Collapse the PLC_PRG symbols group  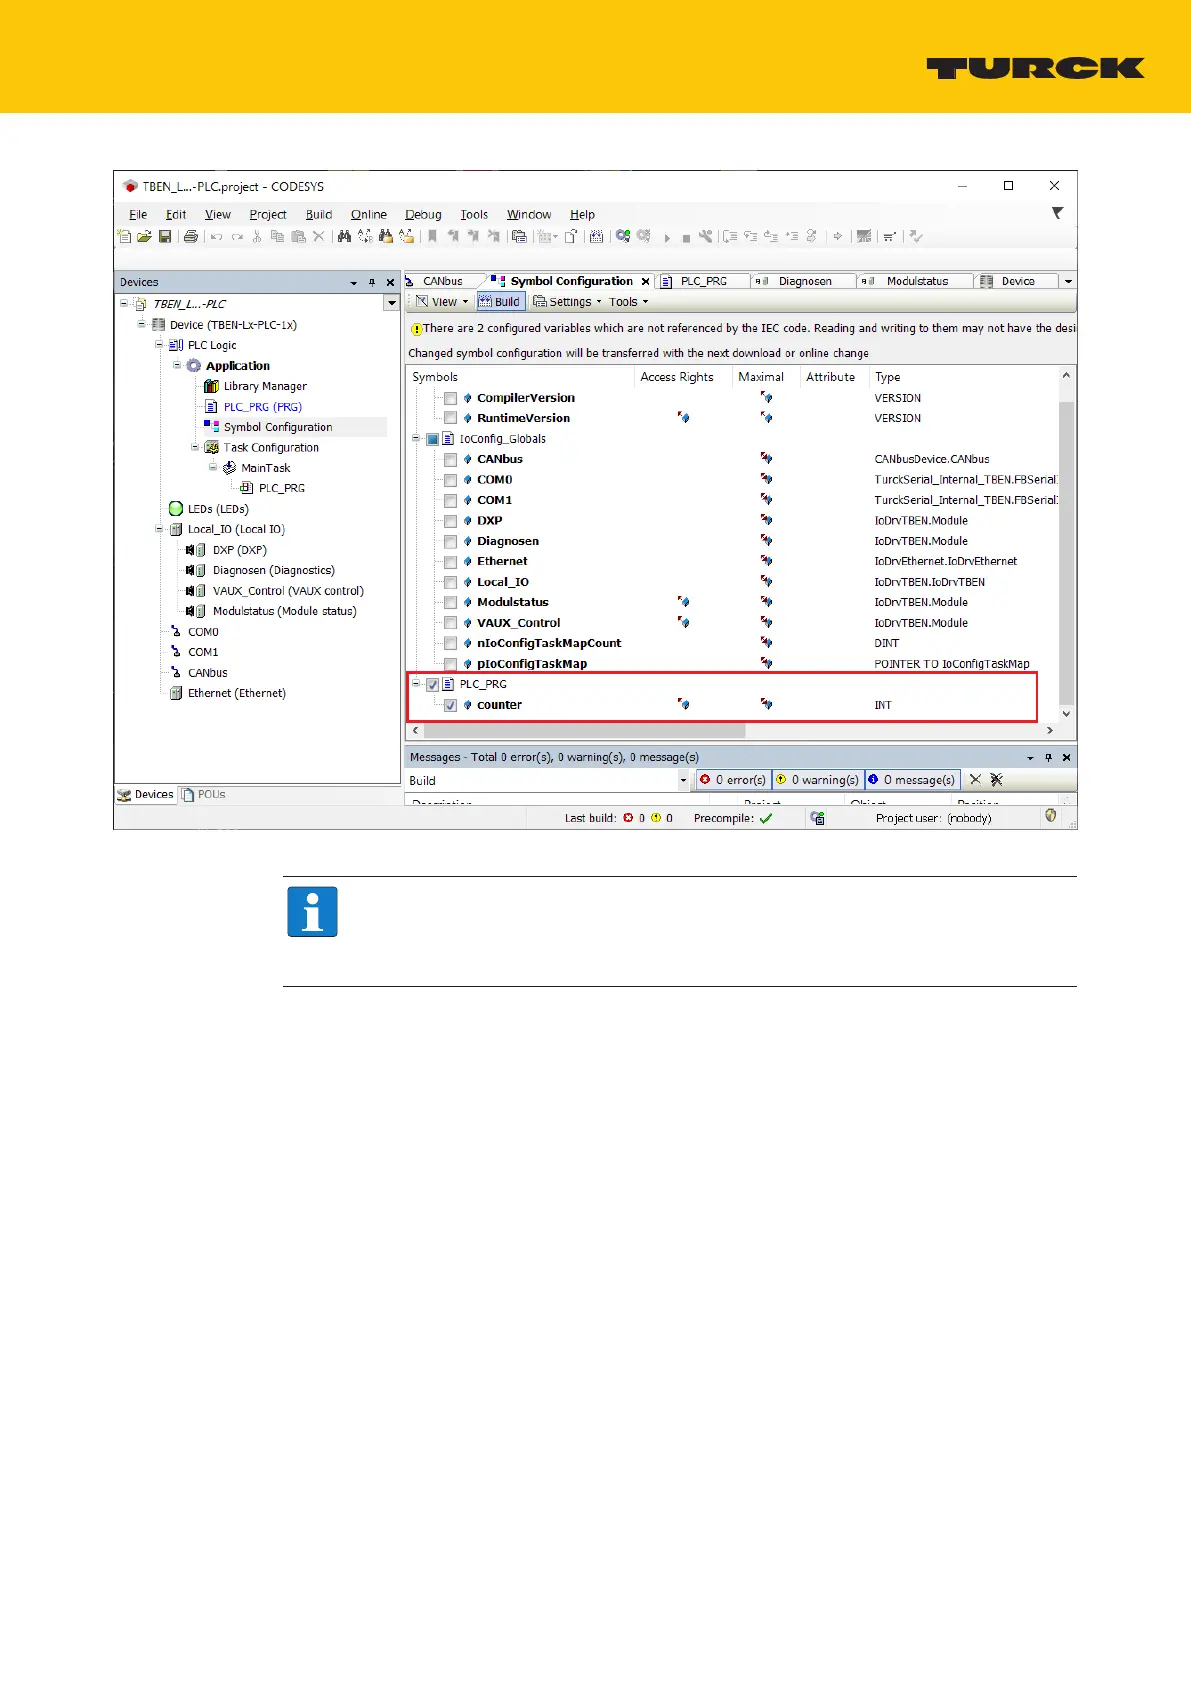[x=416, y=684]
